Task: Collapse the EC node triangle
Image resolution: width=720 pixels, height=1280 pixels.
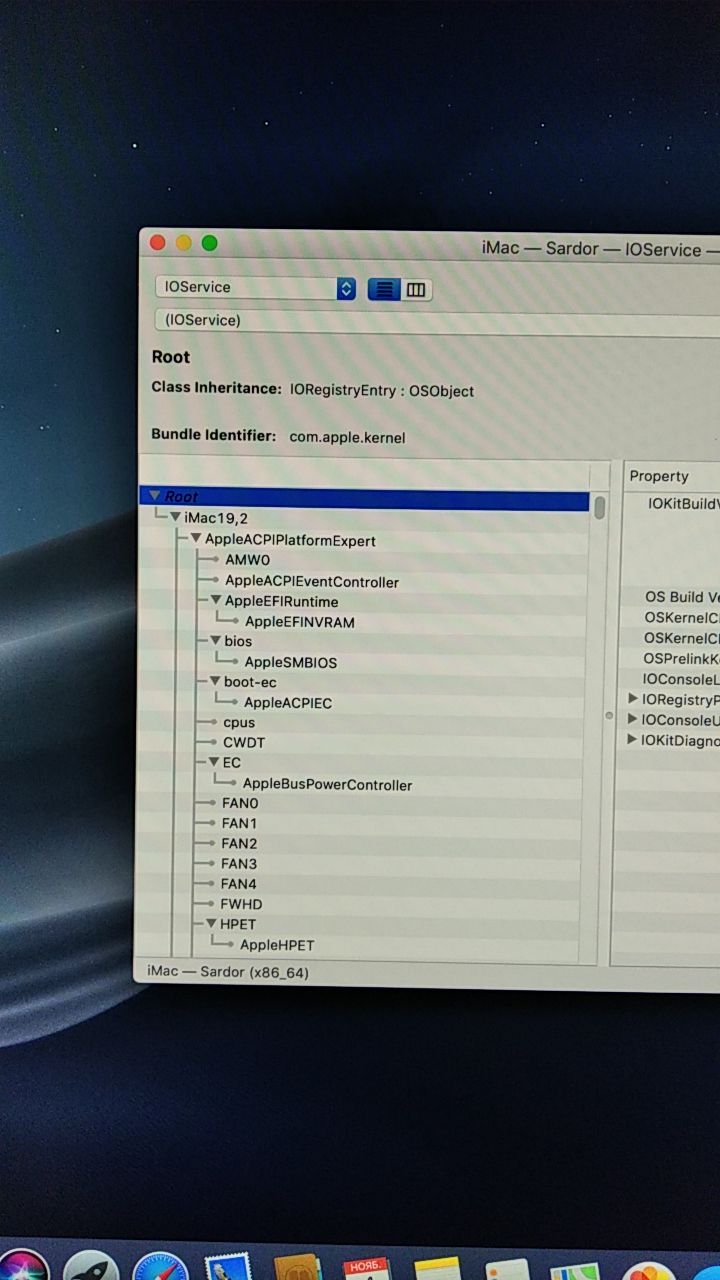Action: tap(213, 762)
